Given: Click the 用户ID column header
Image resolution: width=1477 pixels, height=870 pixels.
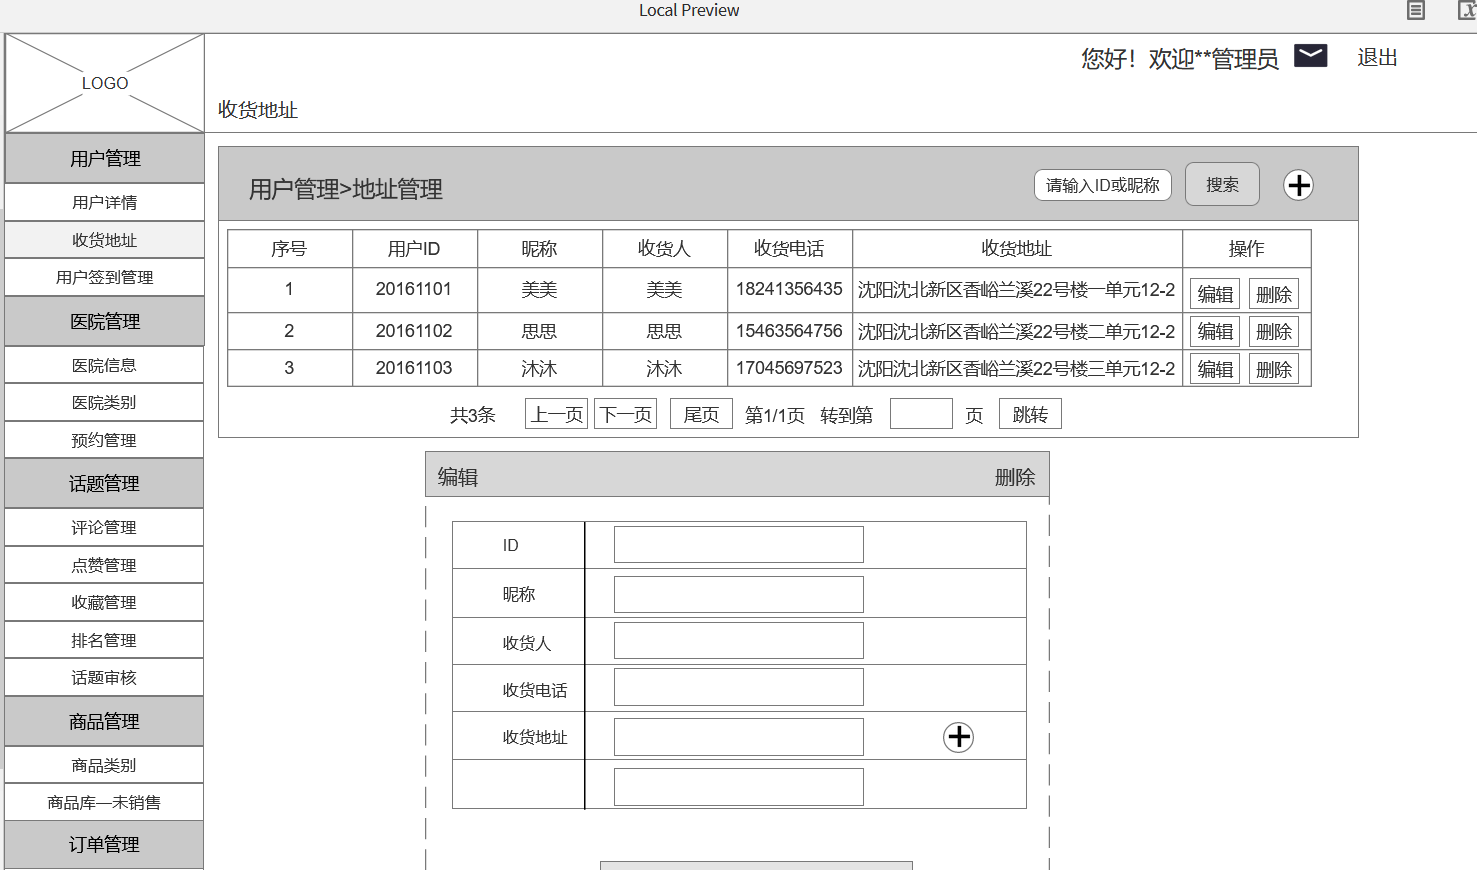Looking at the screenshot, I should [414, 249].
